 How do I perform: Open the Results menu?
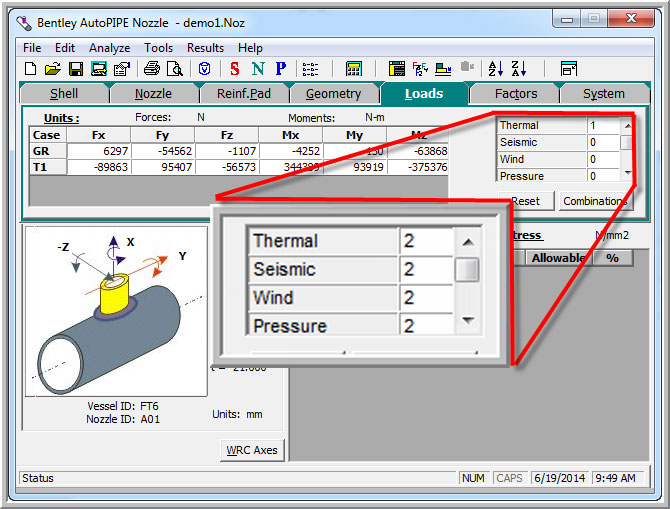[x=206, y=48]
